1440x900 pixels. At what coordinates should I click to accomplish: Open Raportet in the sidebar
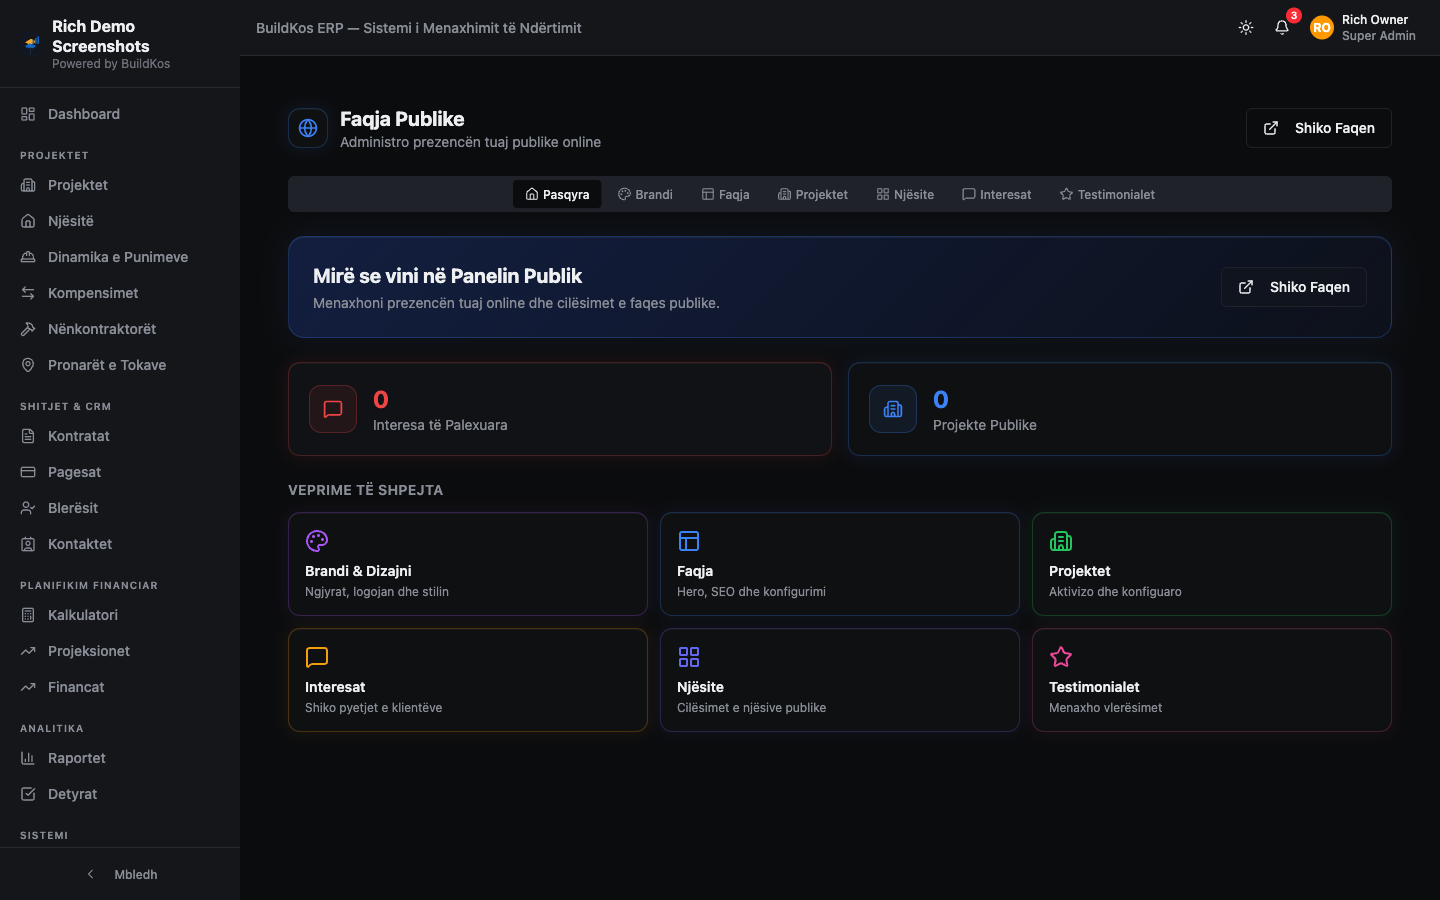click(120, 758)
